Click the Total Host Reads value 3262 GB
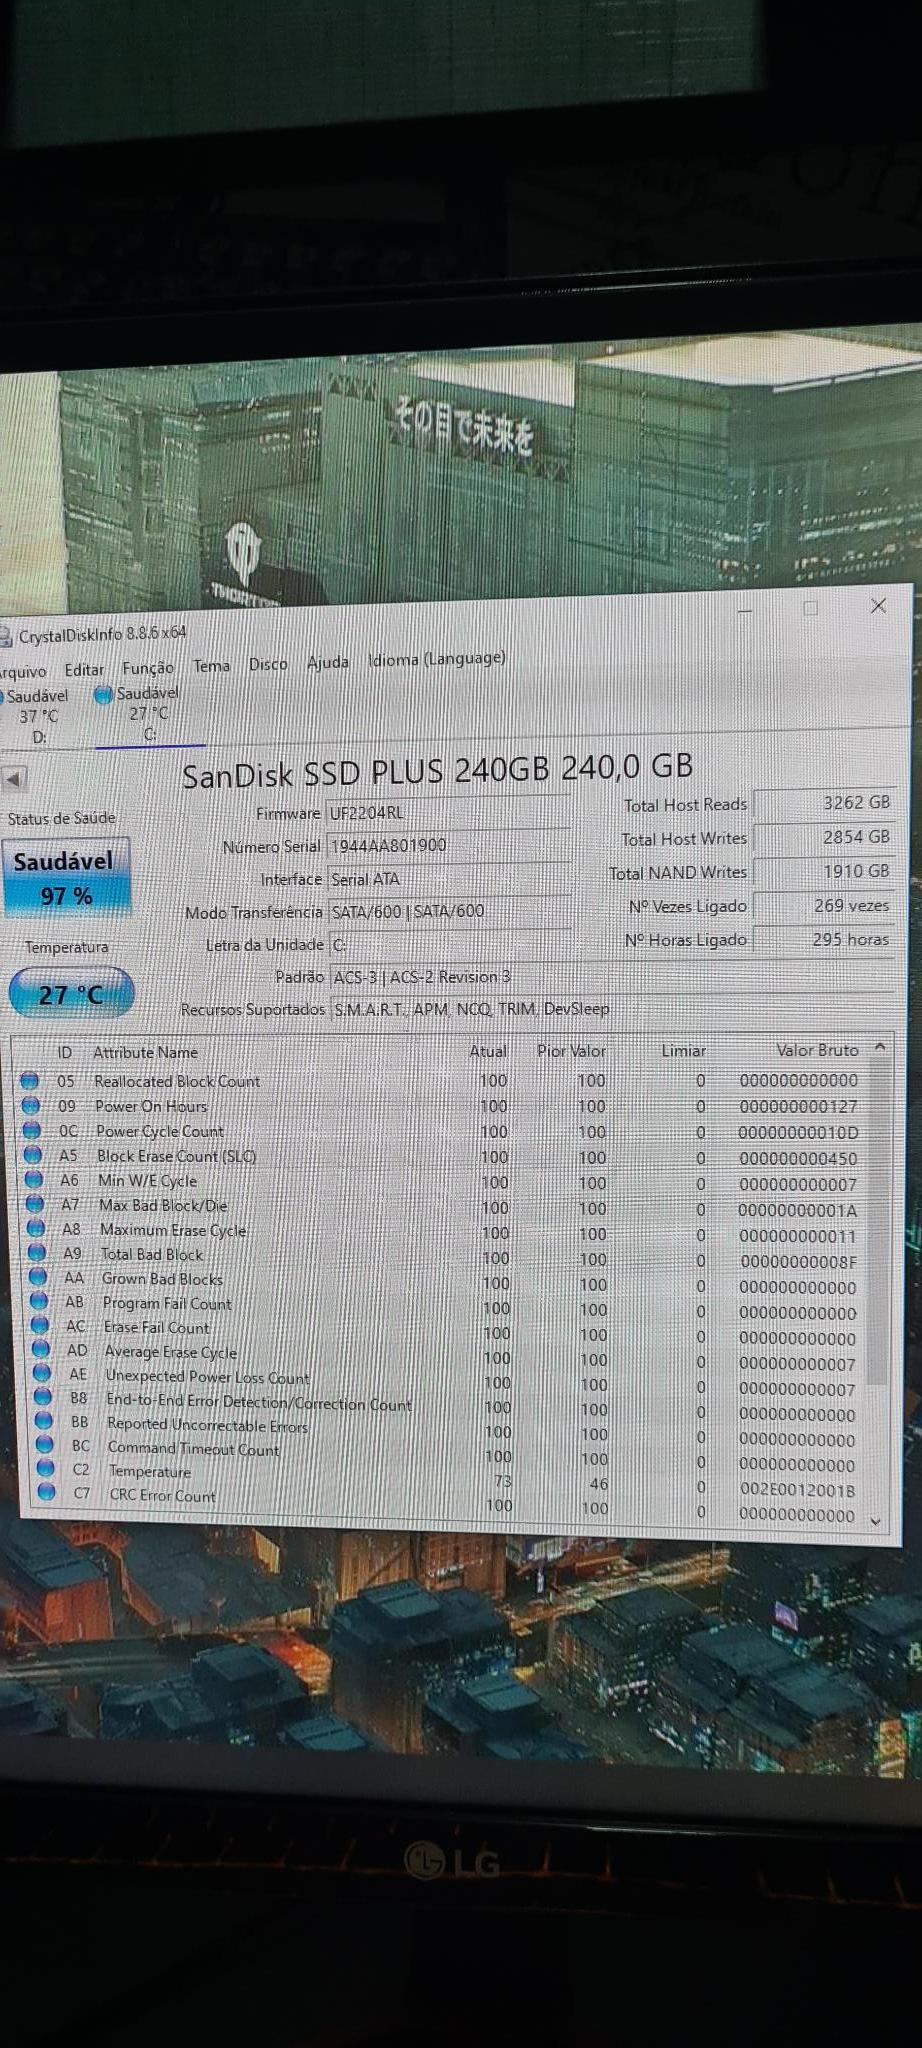Image resolution: width=922 pixels, height=2048 pixels. point(823,803)
